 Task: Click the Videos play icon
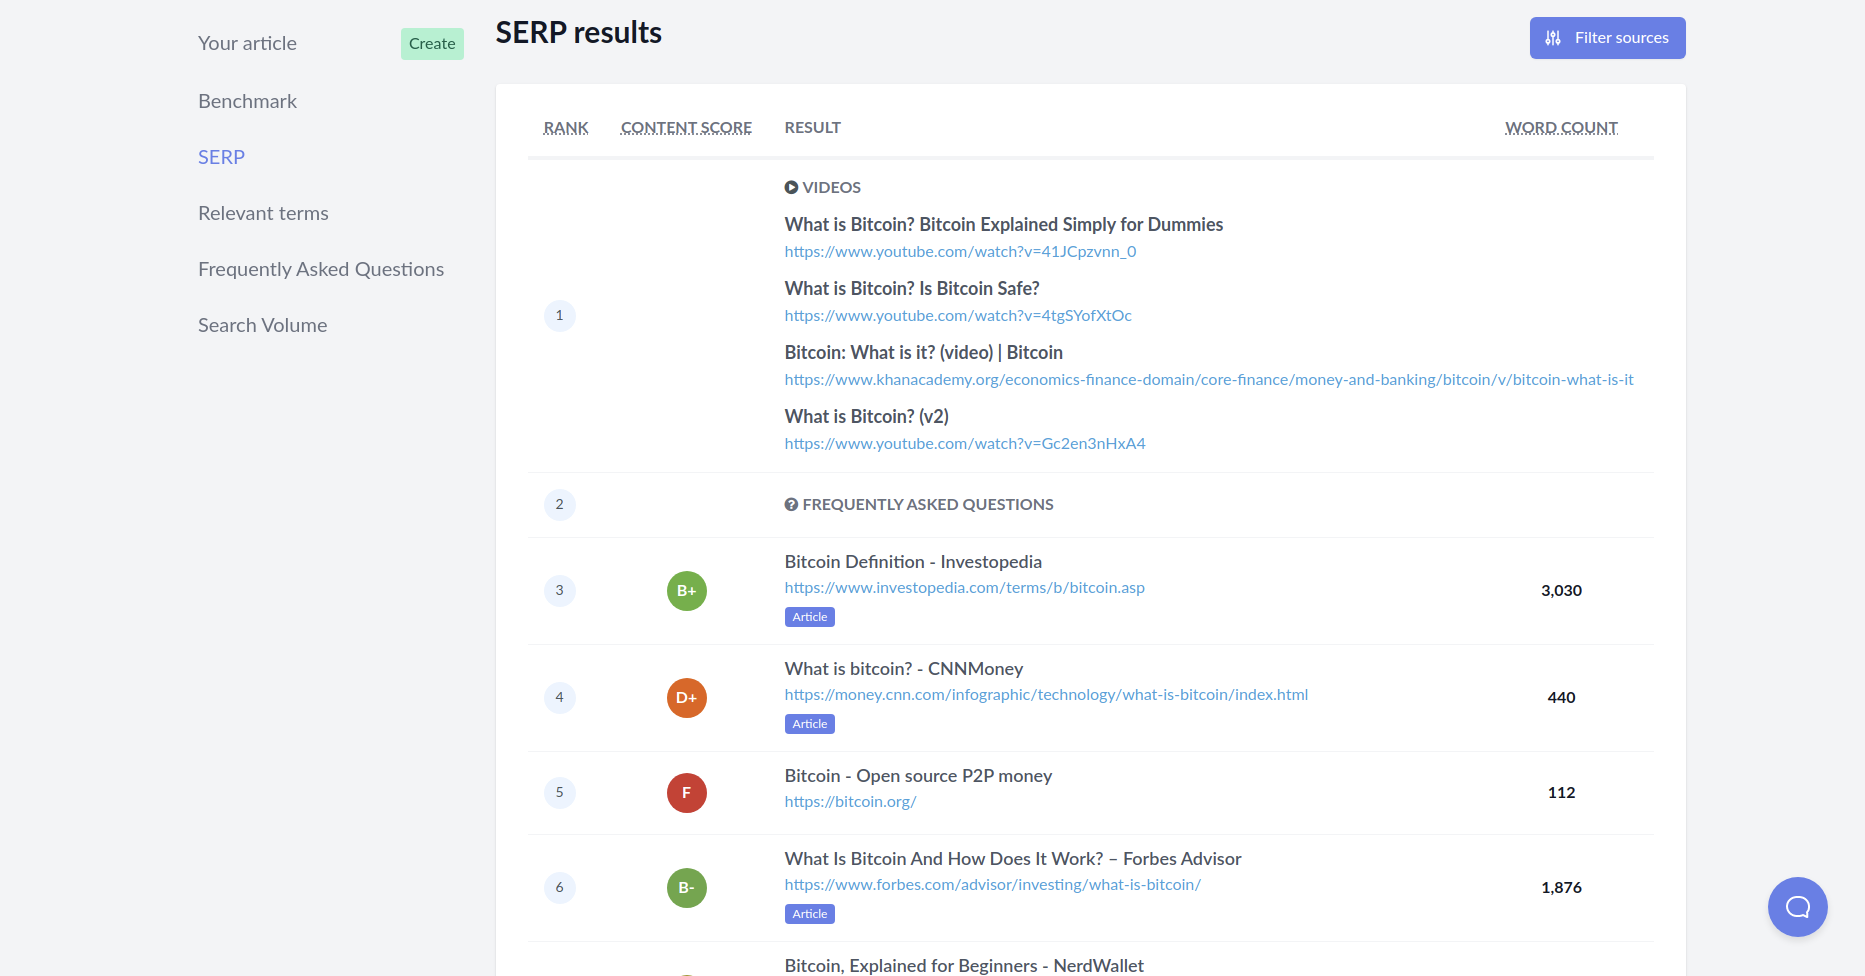pyautogui.click(x=791, y=187)
